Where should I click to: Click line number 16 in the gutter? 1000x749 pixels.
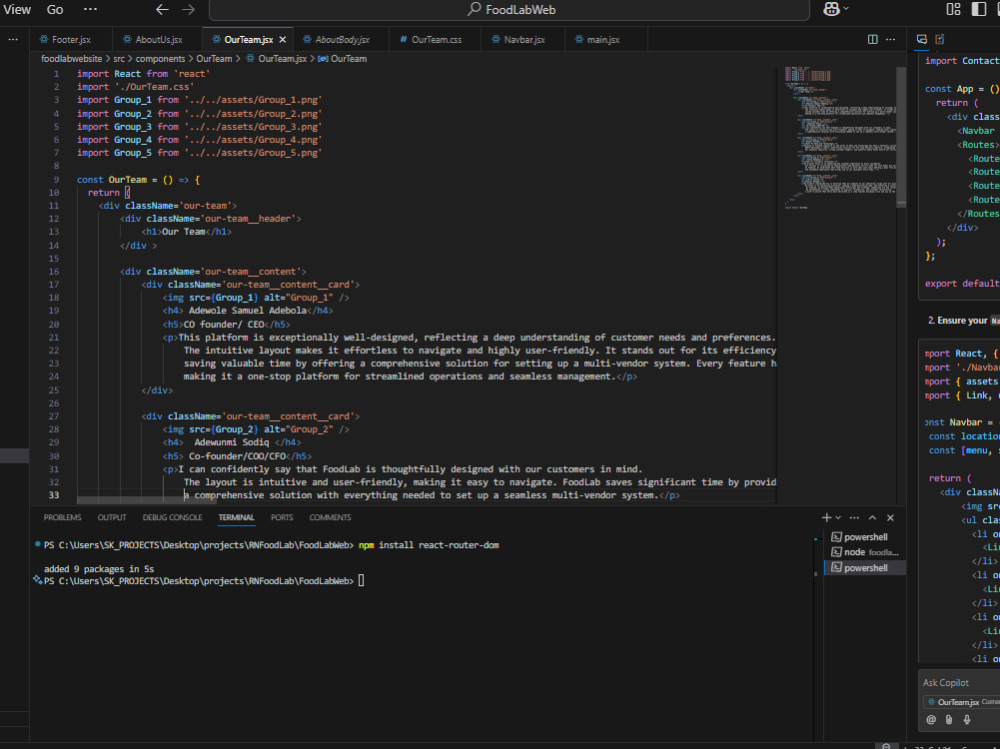pos(54,272)
